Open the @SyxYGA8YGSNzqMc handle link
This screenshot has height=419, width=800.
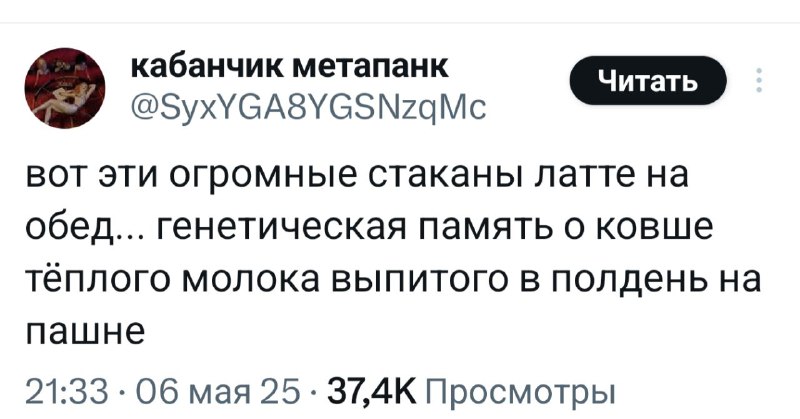pyautogui.click(x=309, y=108)
